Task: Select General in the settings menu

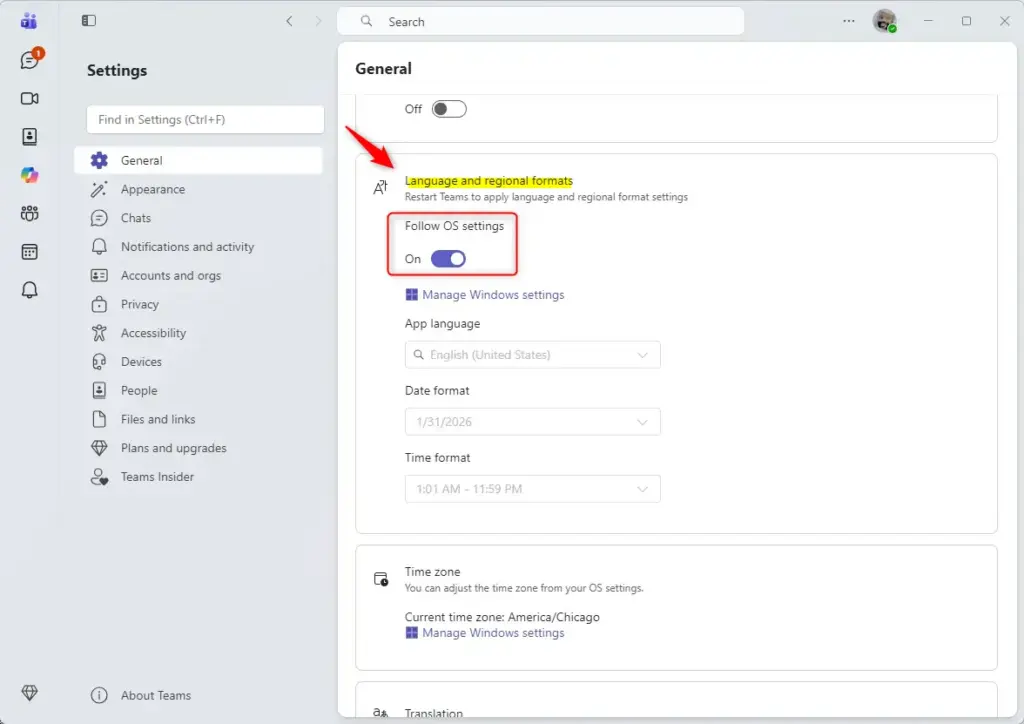Action: (199, 161)
